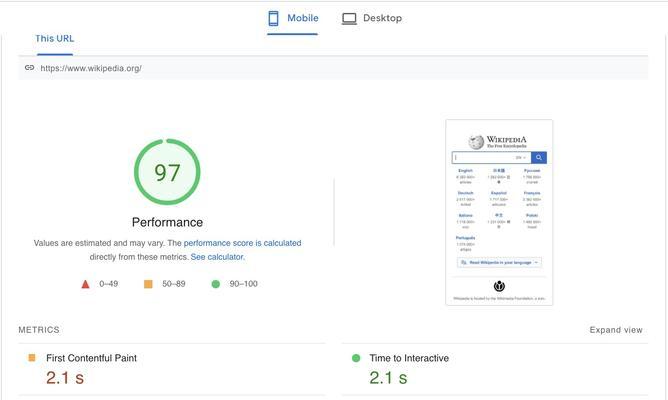Image resolution: width=668 pixels, height=400 pixels.
Task: Click the 97 performance score gauge
Action: click(167, 172)
